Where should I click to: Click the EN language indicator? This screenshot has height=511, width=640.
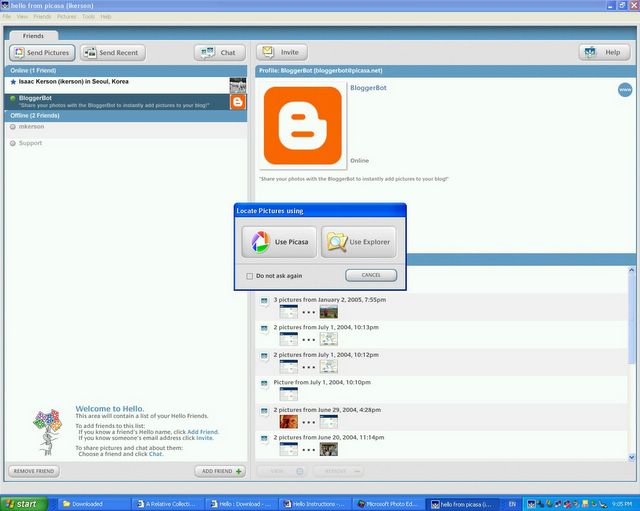[512, 504]
